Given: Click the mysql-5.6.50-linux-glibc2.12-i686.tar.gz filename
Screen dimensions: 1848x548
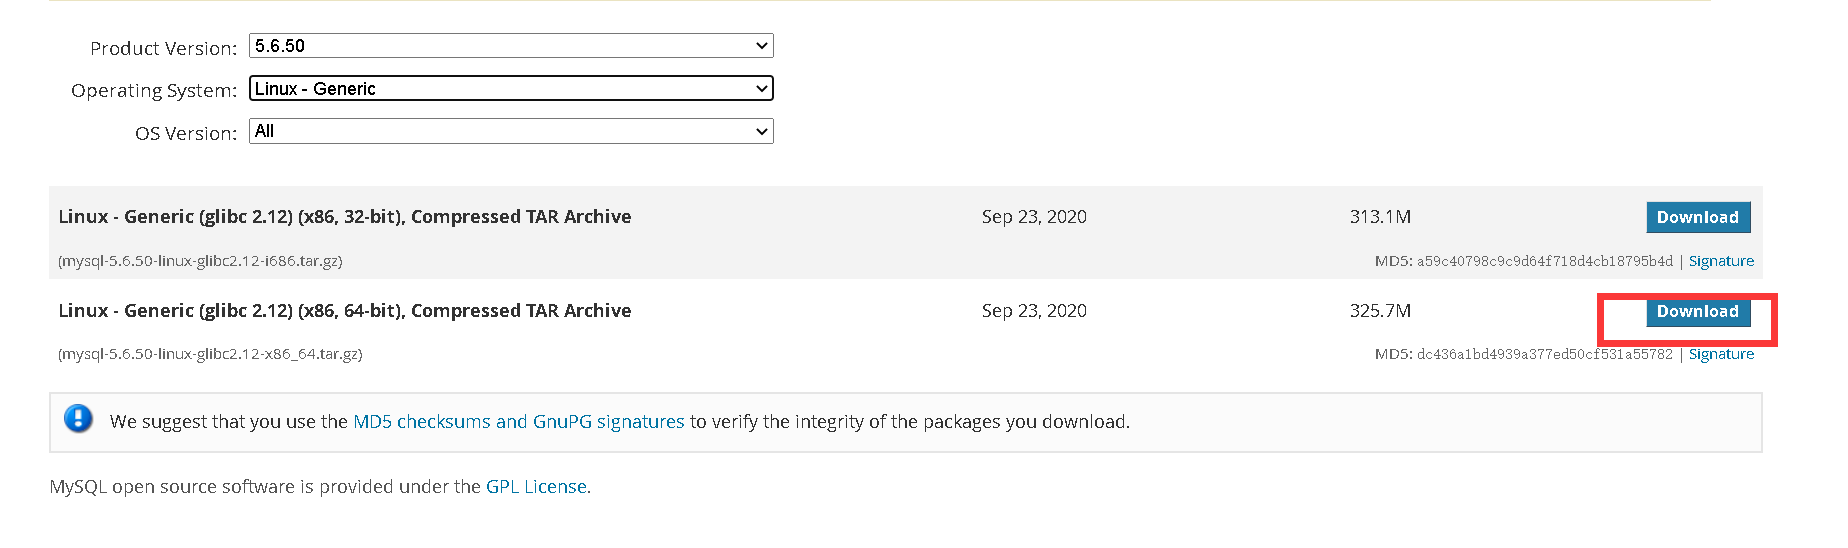Looking at the screenshot, I should point(200,261).
